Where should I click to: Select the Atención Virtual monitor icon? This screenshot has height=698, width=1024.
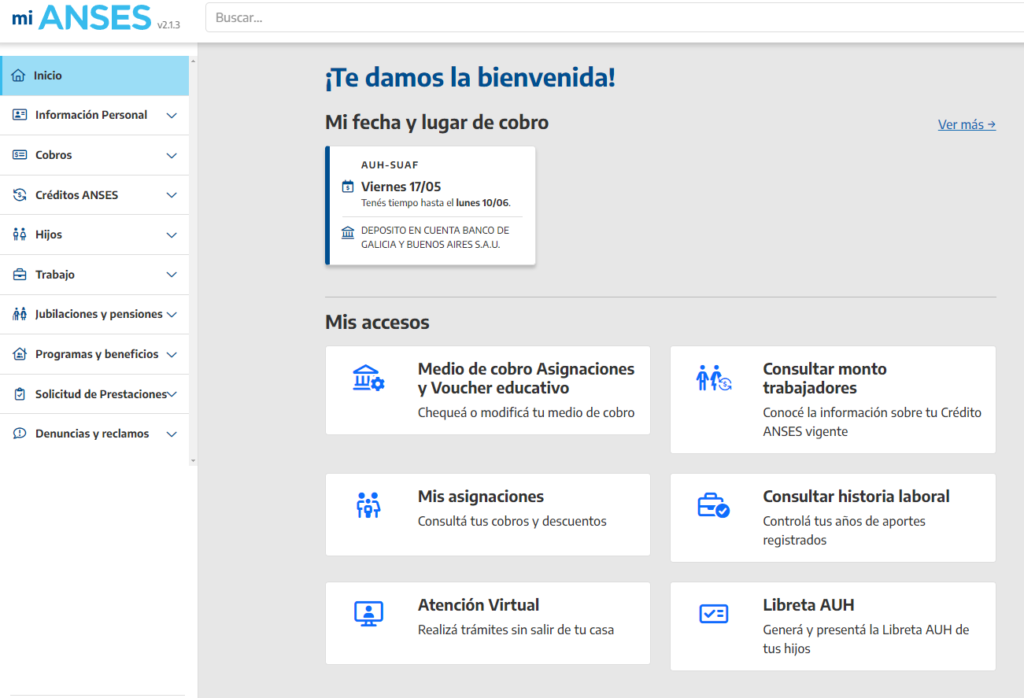(368, 610)
